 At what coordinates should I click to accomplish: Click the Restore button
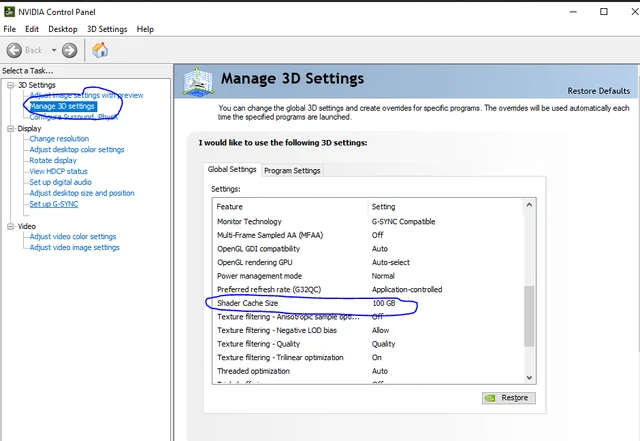click(x=508, y=398)
